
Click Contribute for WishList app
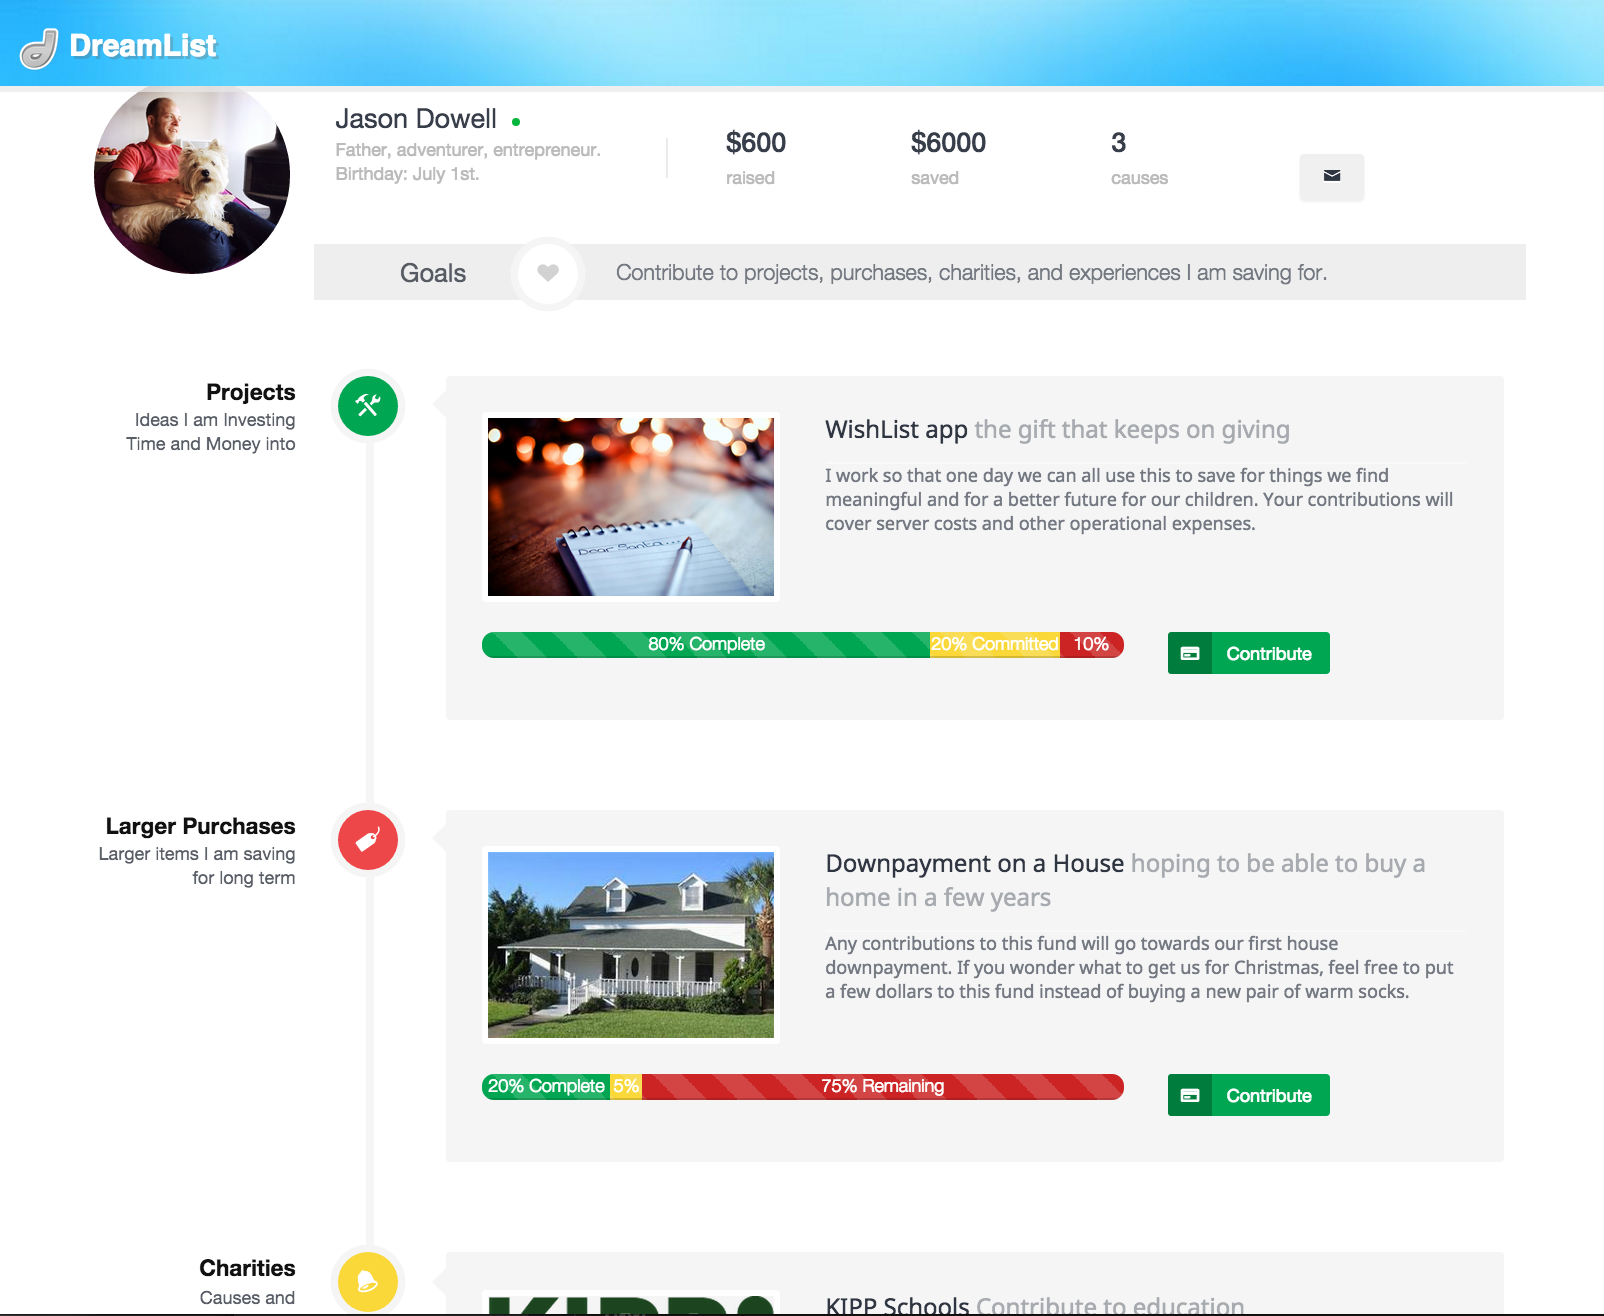1248,653
